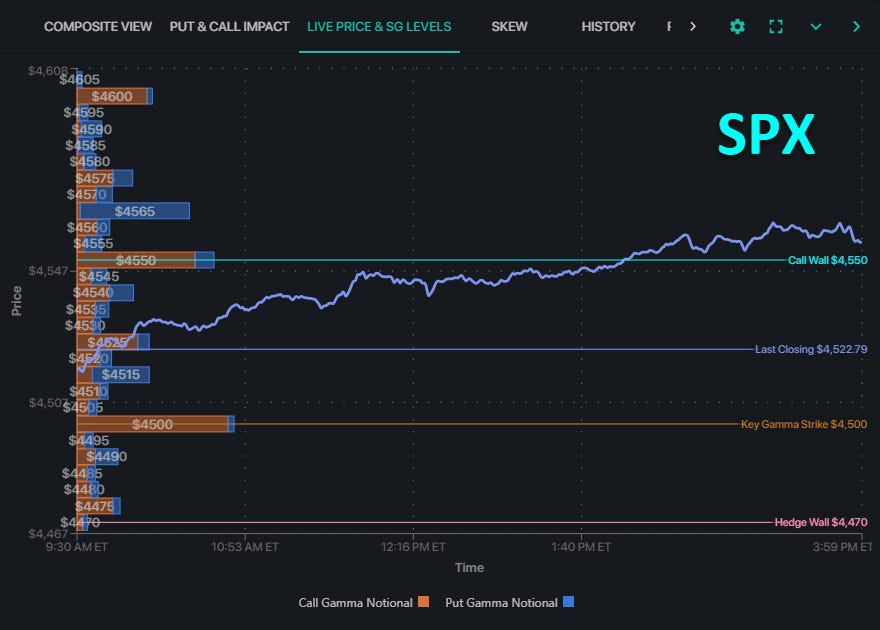Select the $4500 gamma notional bar

tap(152, 424)
